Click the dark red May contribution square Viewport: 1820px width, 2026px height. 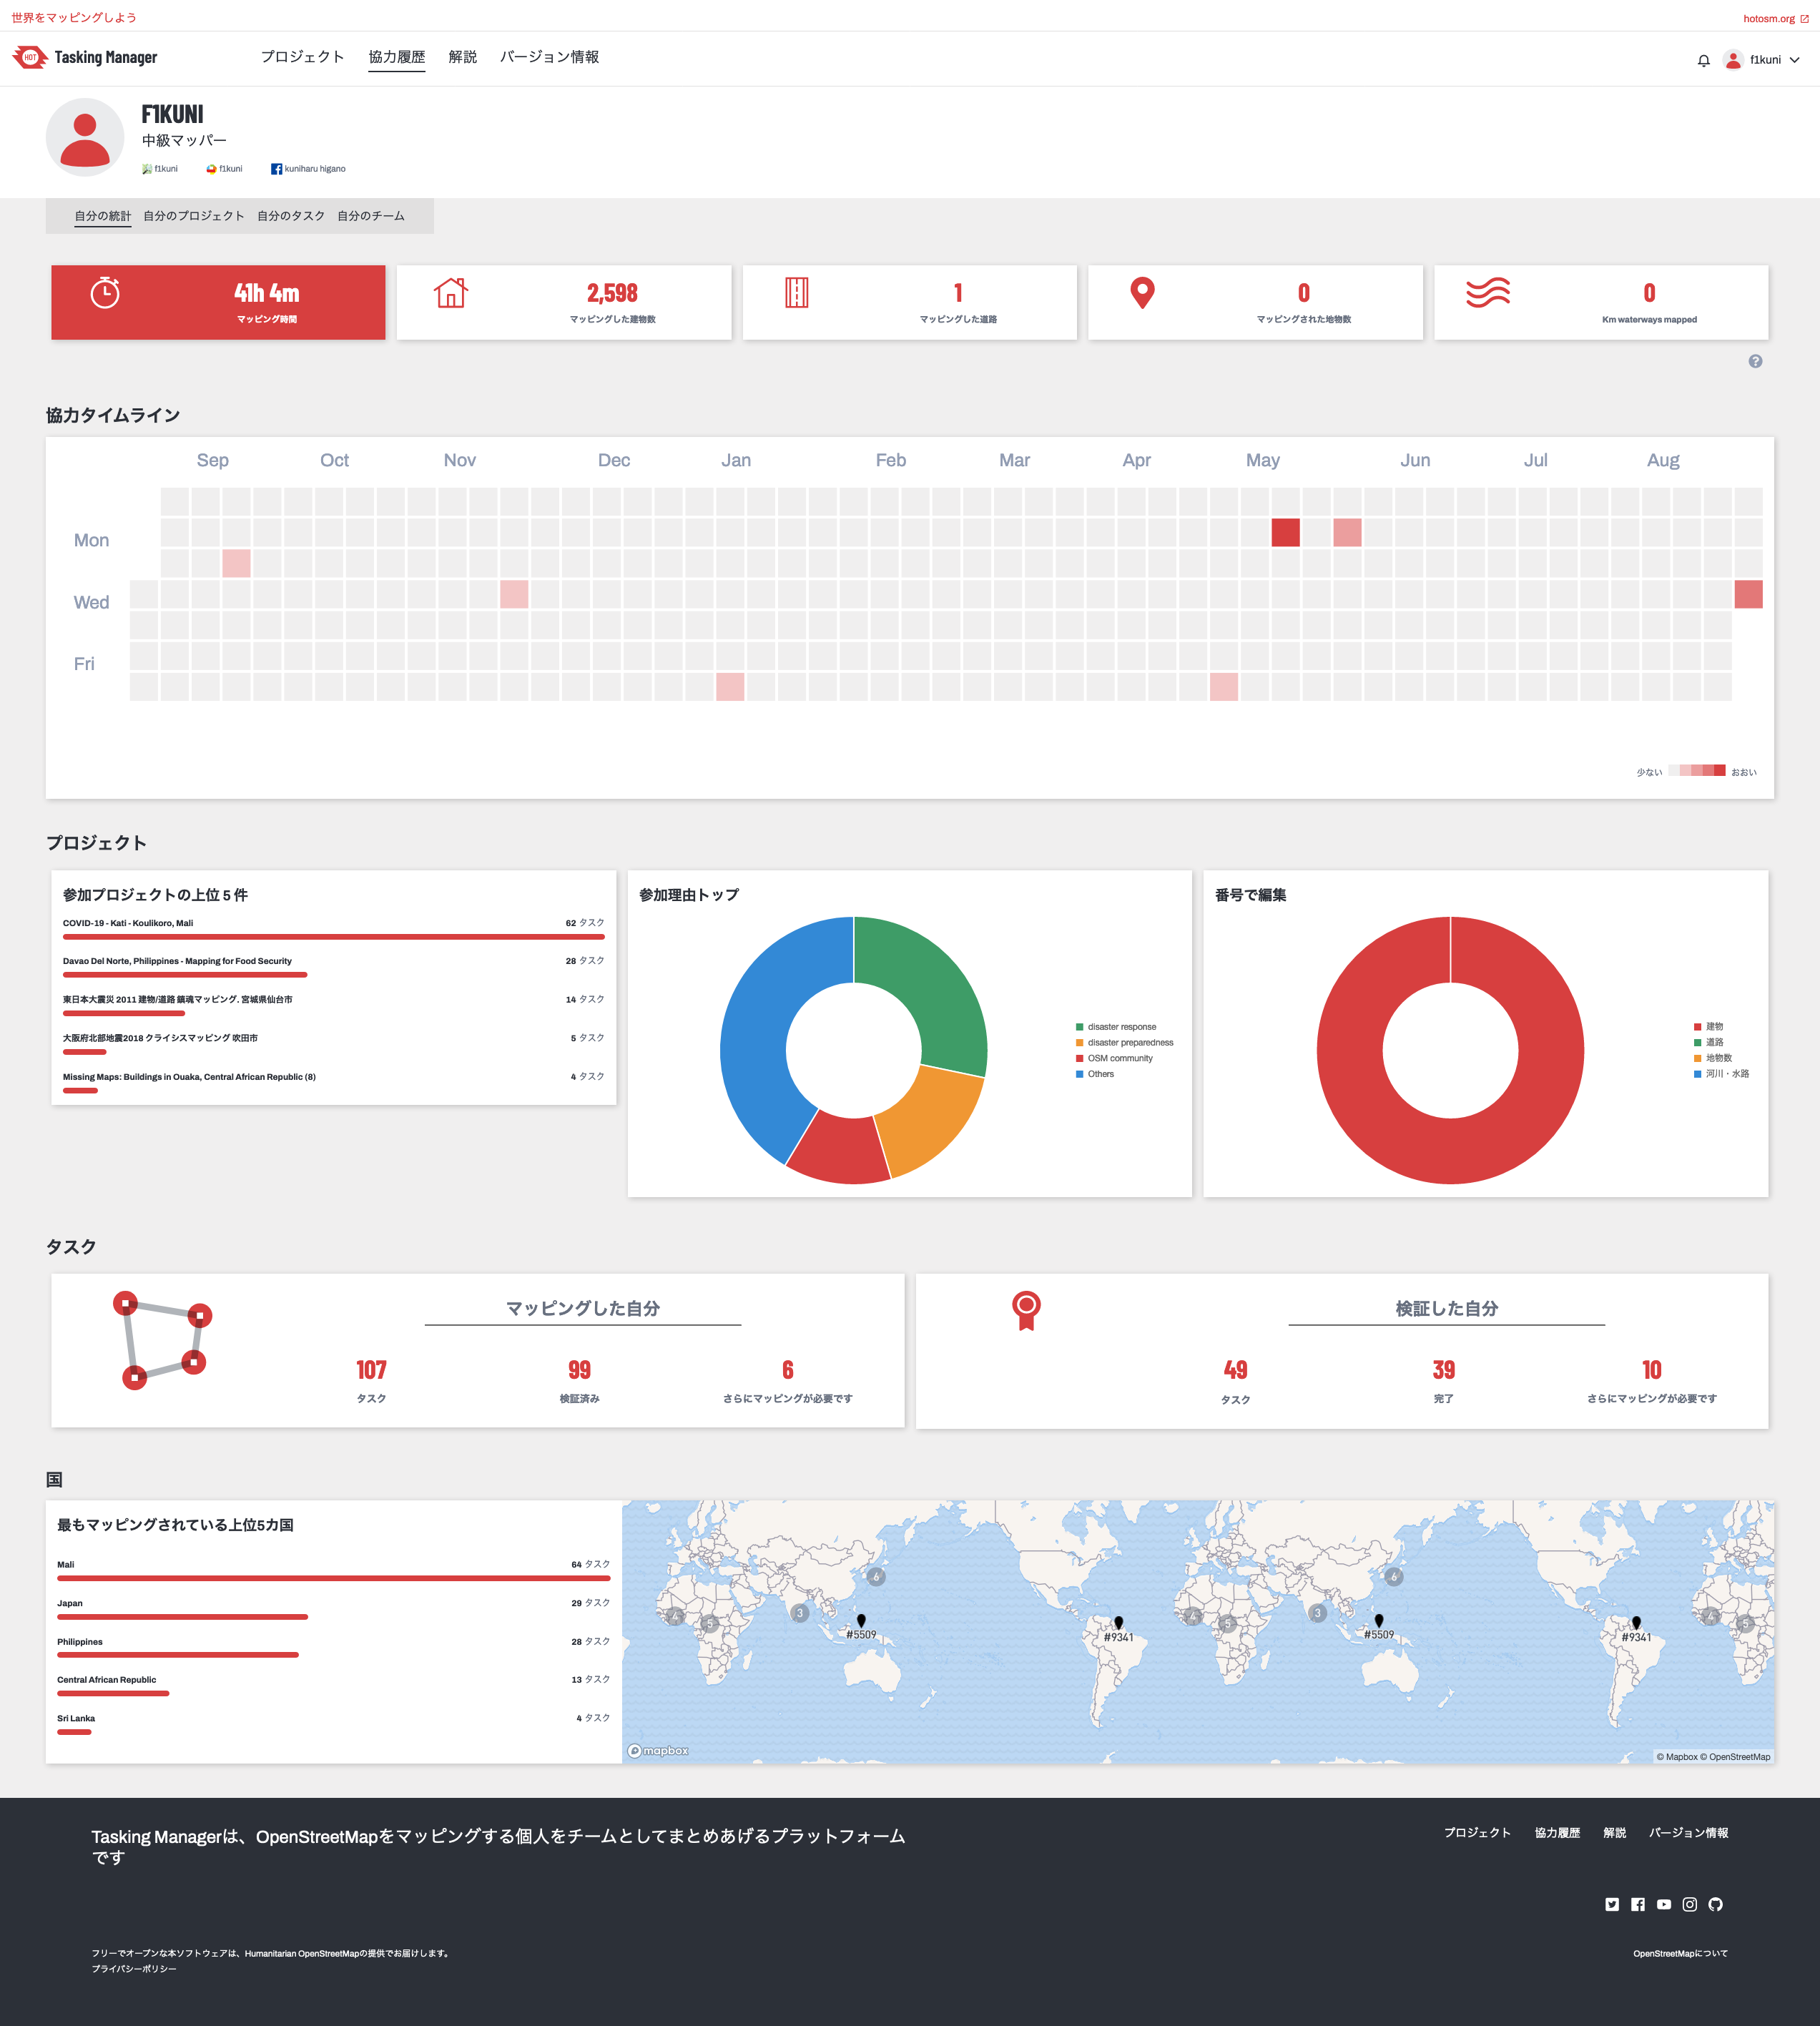(1285, 532)
